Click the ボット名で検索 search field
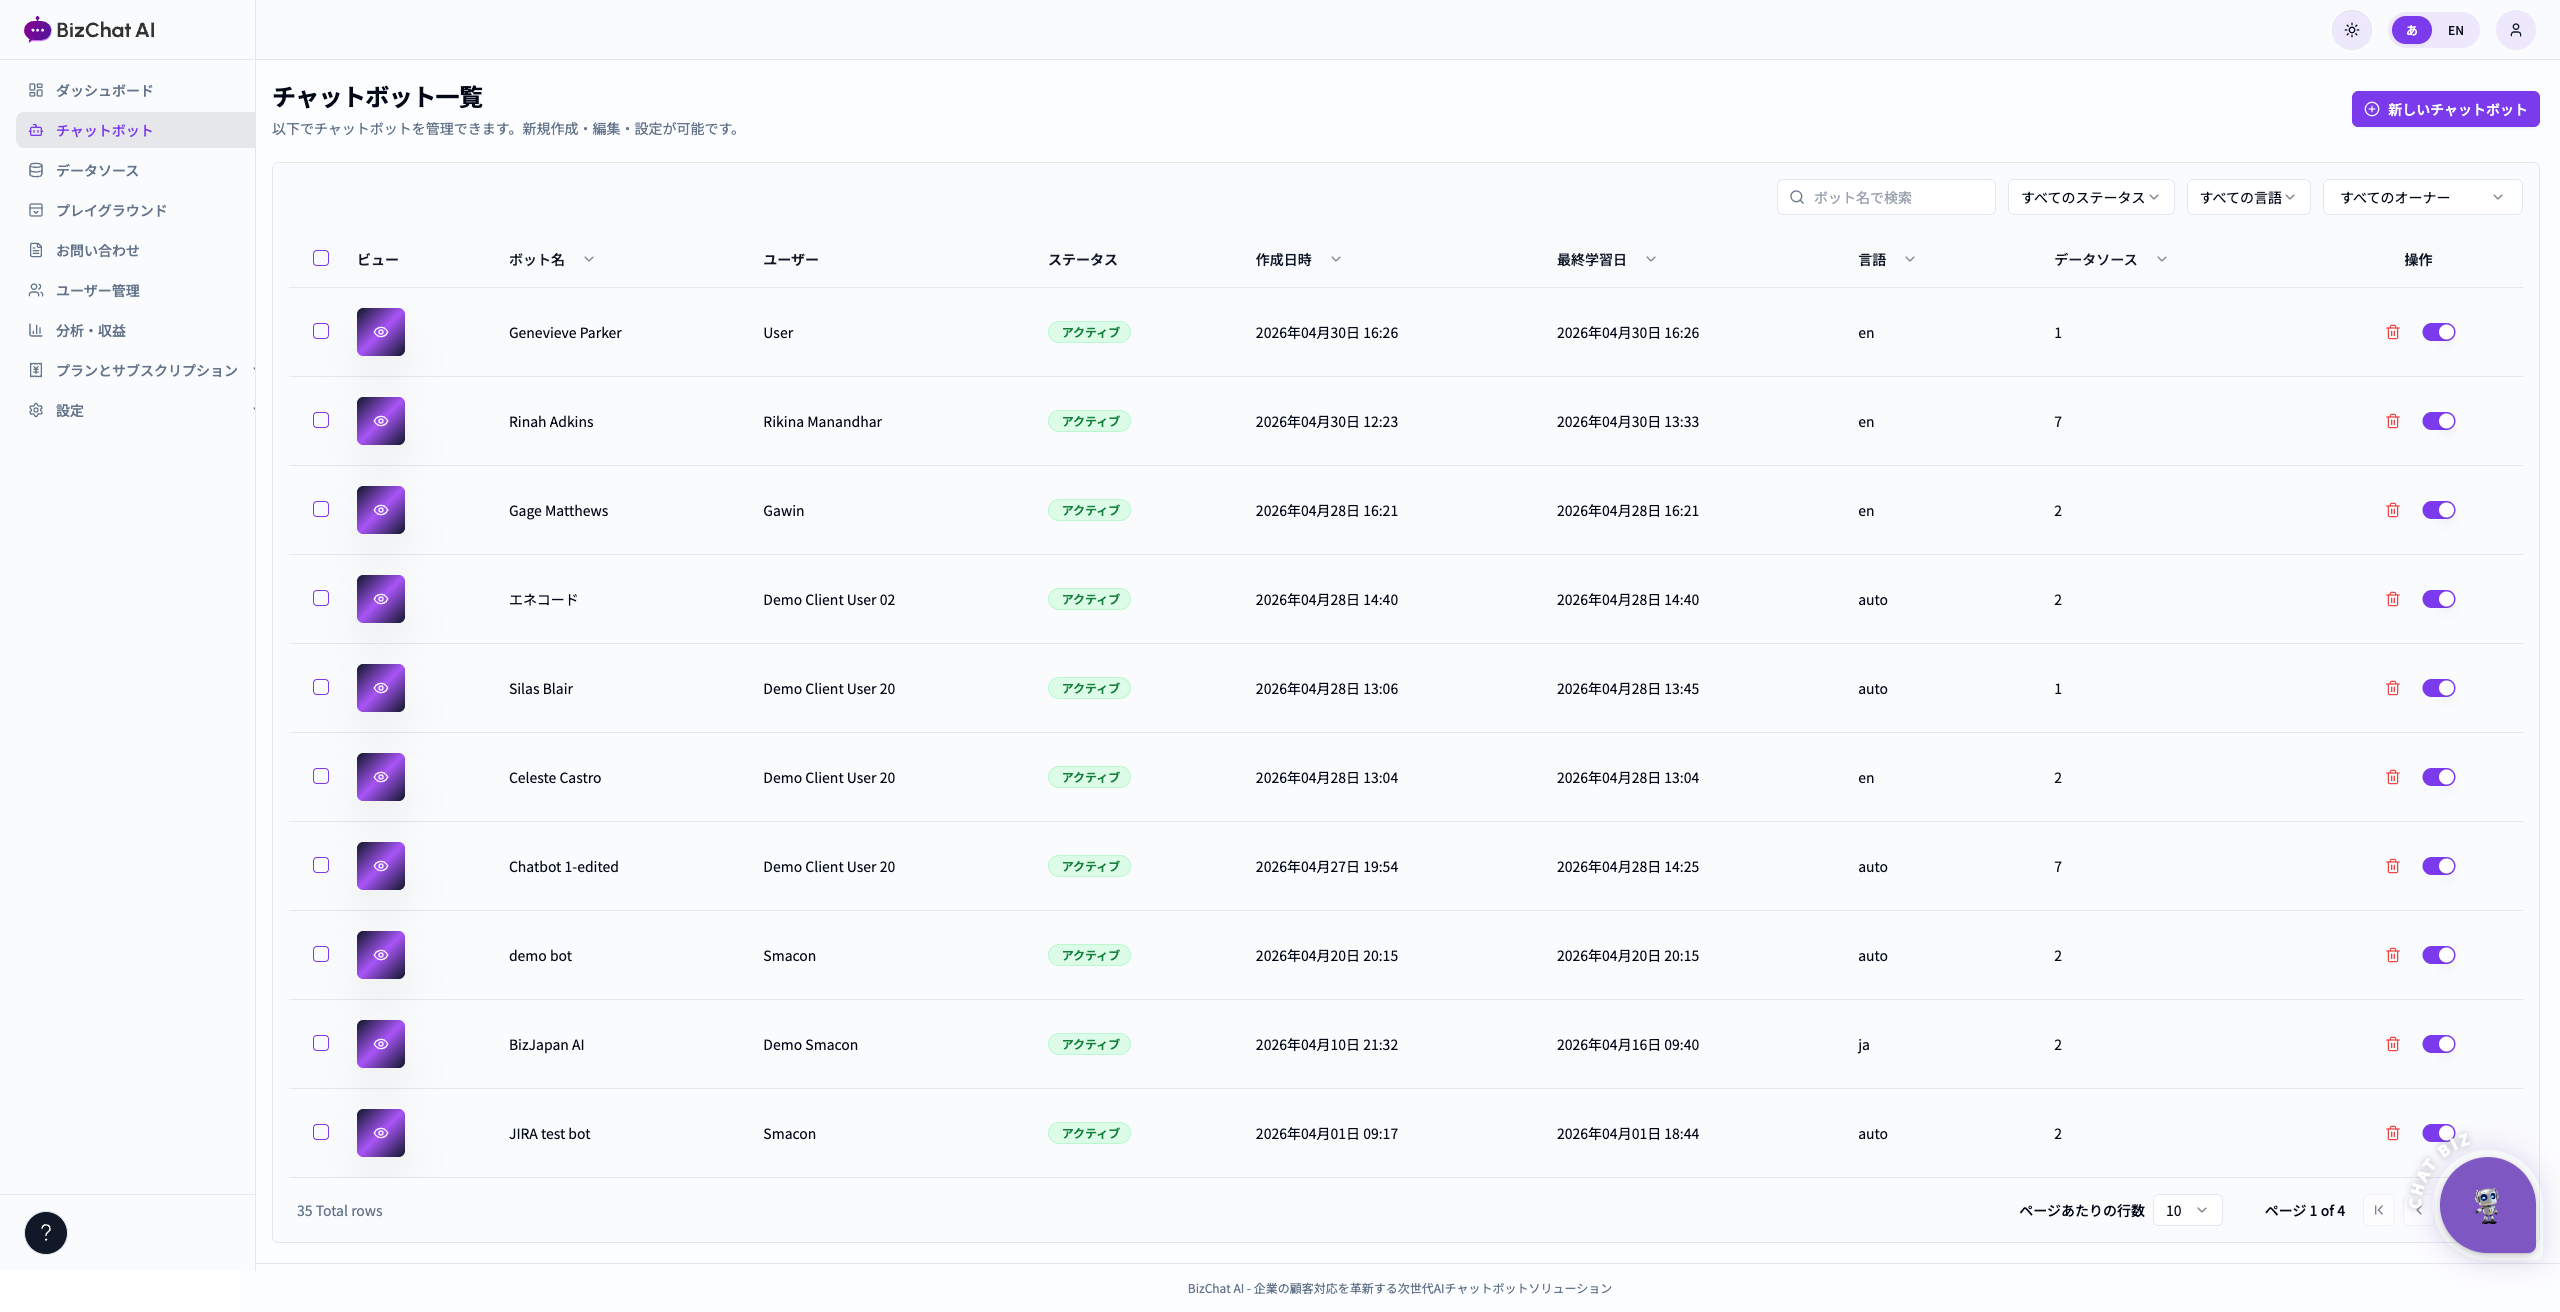 coord(1886,197)
